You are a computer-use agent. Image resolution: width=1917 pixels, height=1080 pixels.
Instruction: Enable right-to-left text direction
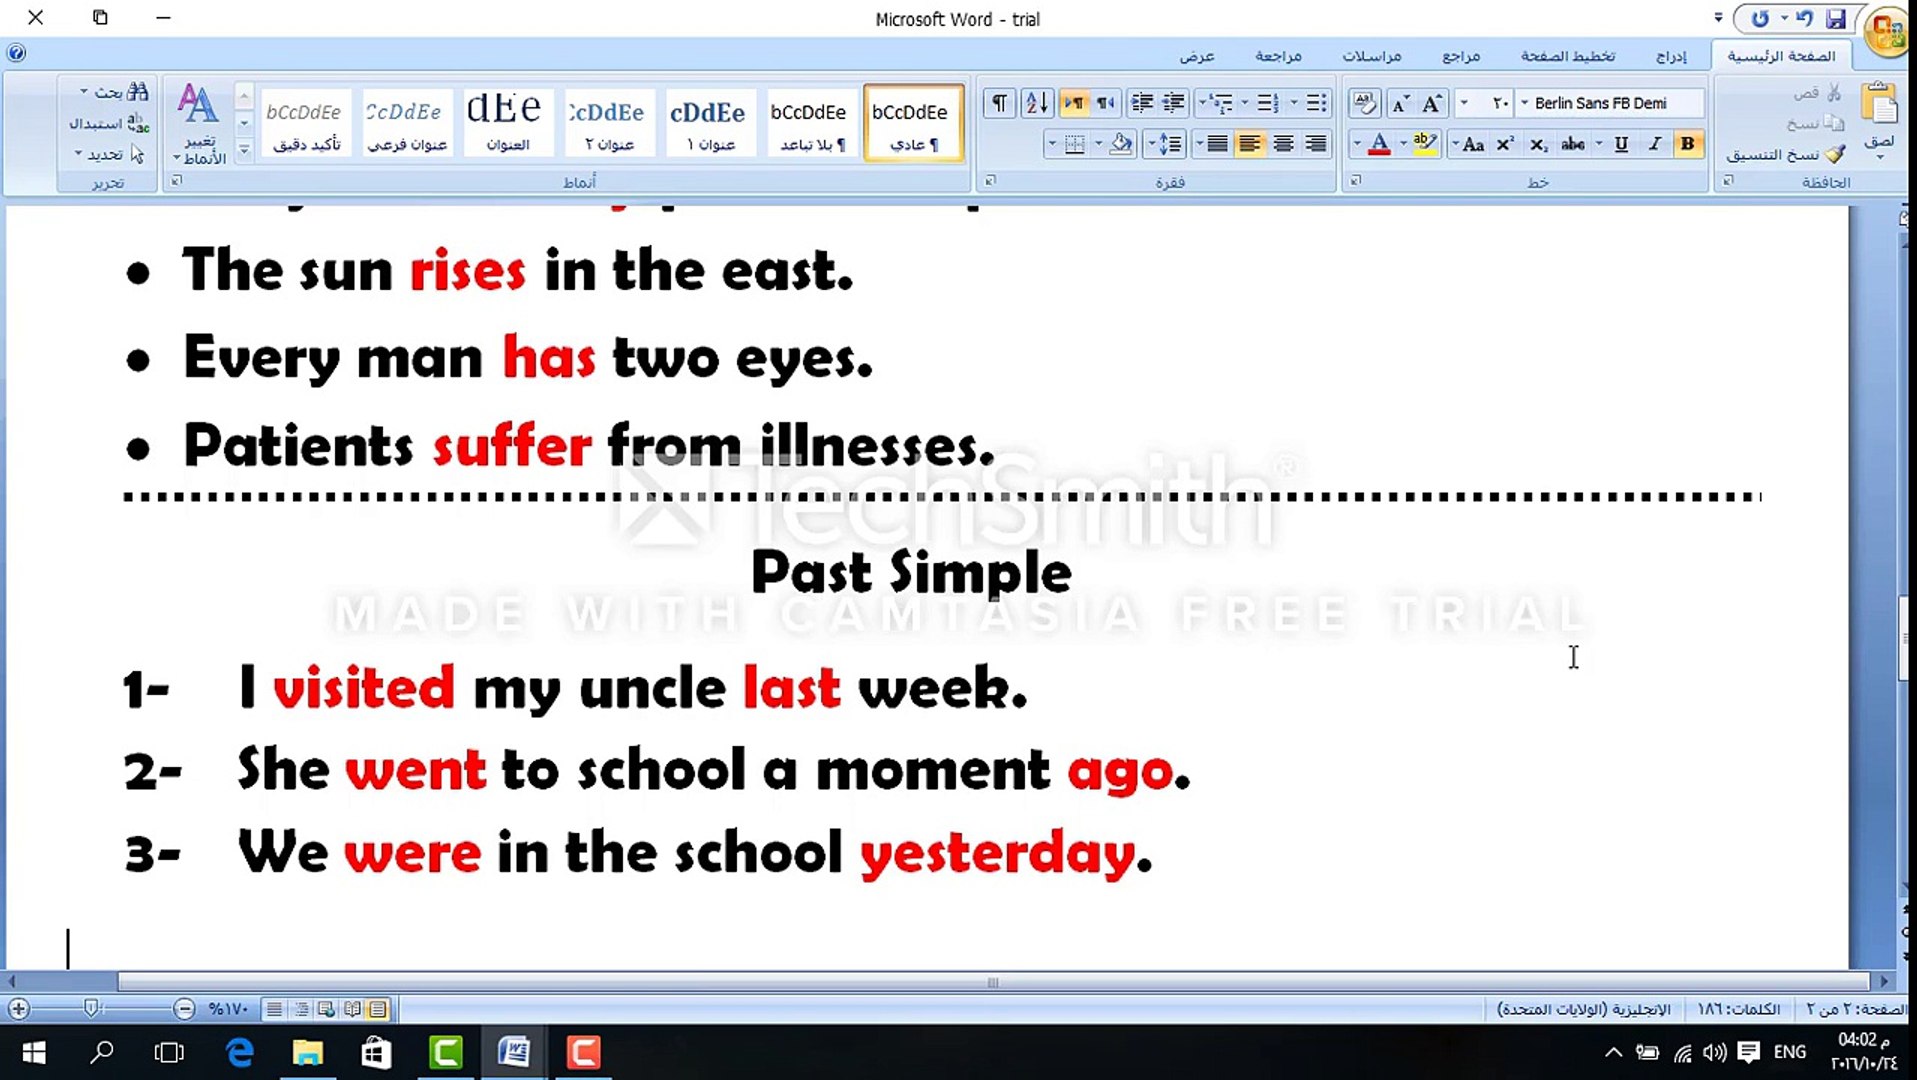click(x=1106, y=103)
